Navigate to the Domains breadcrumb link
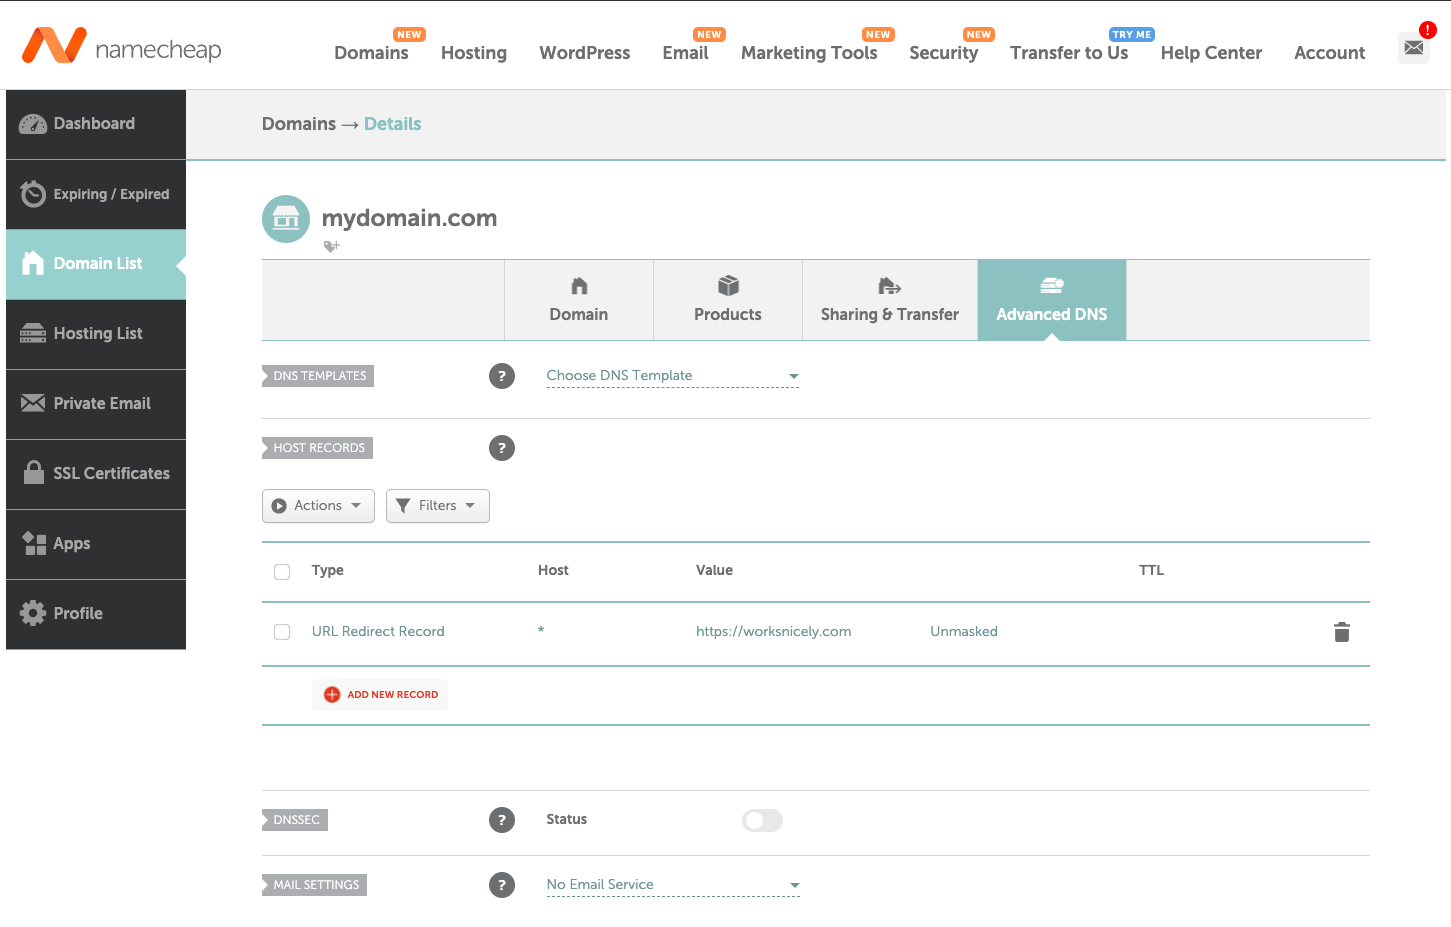Screen dimensions: 1451x927 click(298, 123)
